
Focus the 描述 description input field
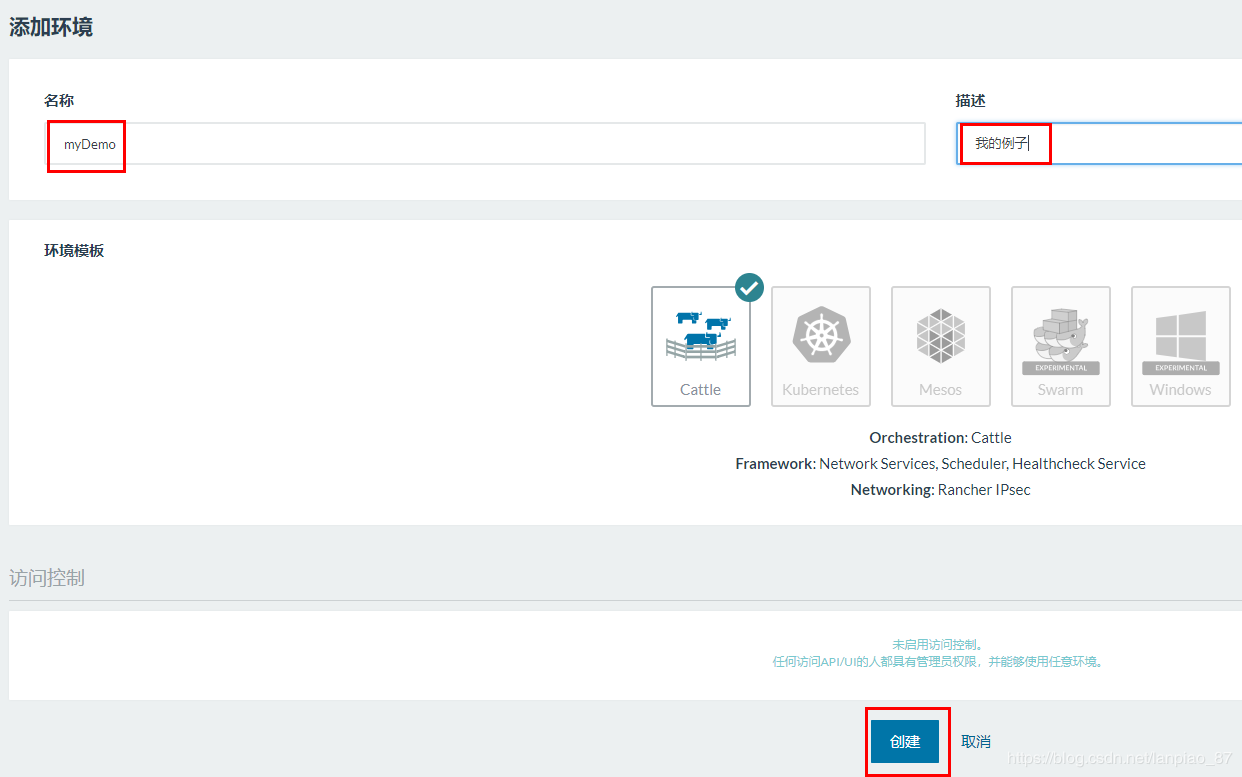1099,144
